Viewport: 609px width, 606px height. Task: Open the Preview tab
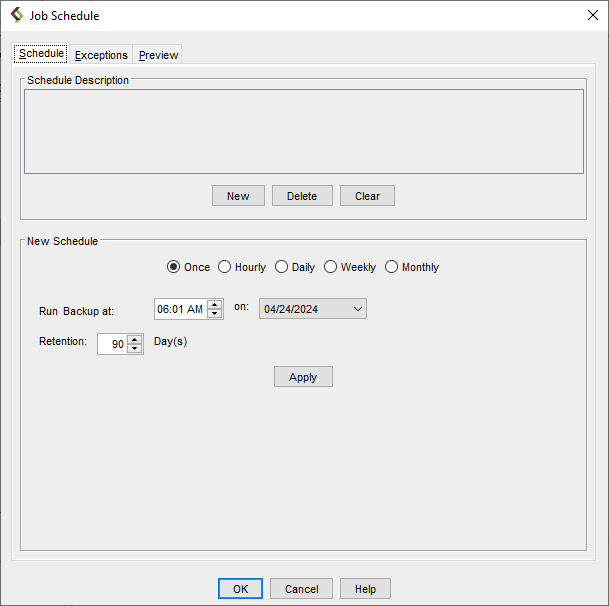click(x=158, y=55)
